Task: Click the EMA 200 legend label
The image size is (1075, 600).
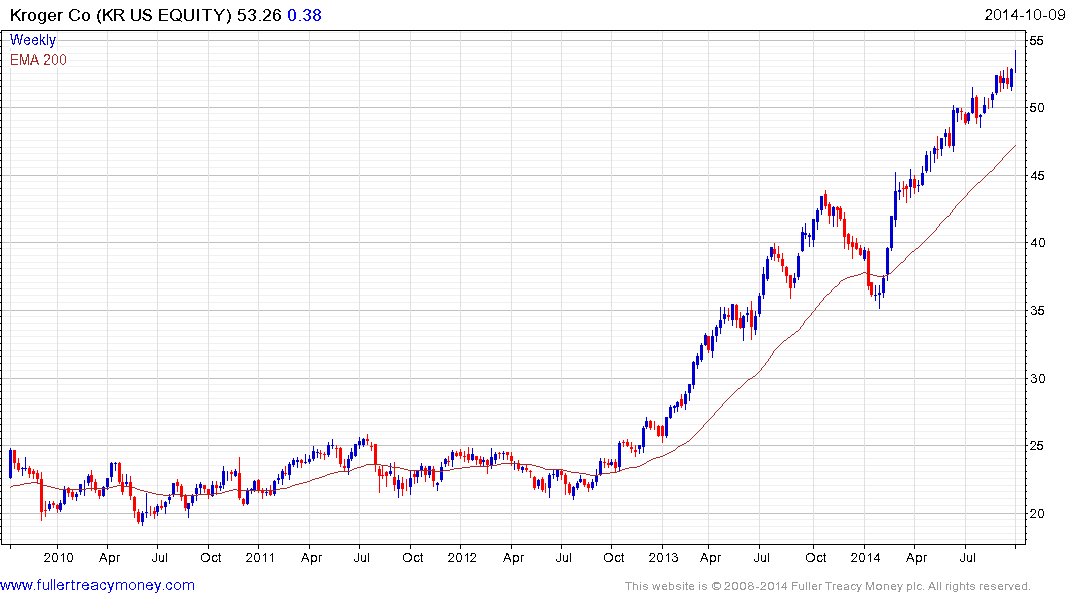Action: [38, 60]
